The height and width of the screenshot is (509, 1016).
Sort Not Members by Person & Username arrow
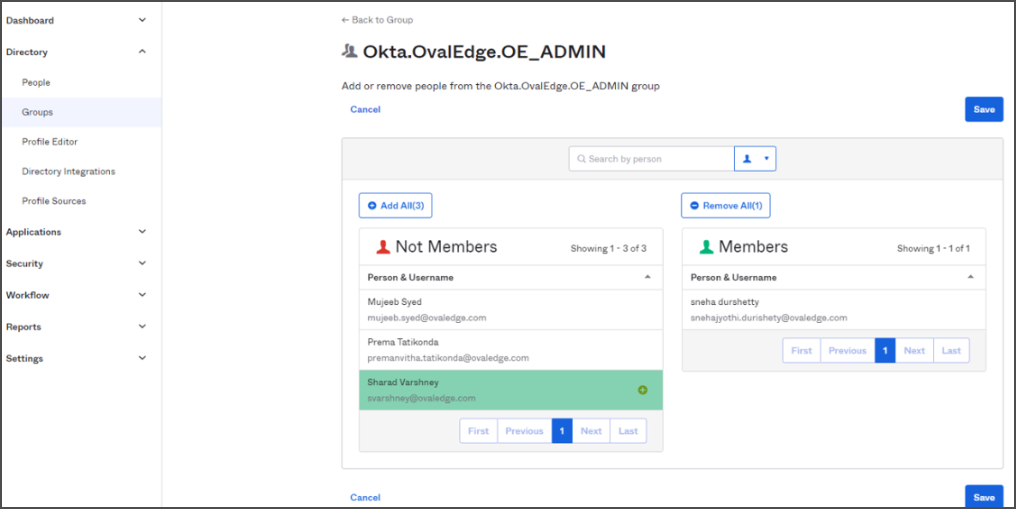pyautogui.click(x=647, y=277)
